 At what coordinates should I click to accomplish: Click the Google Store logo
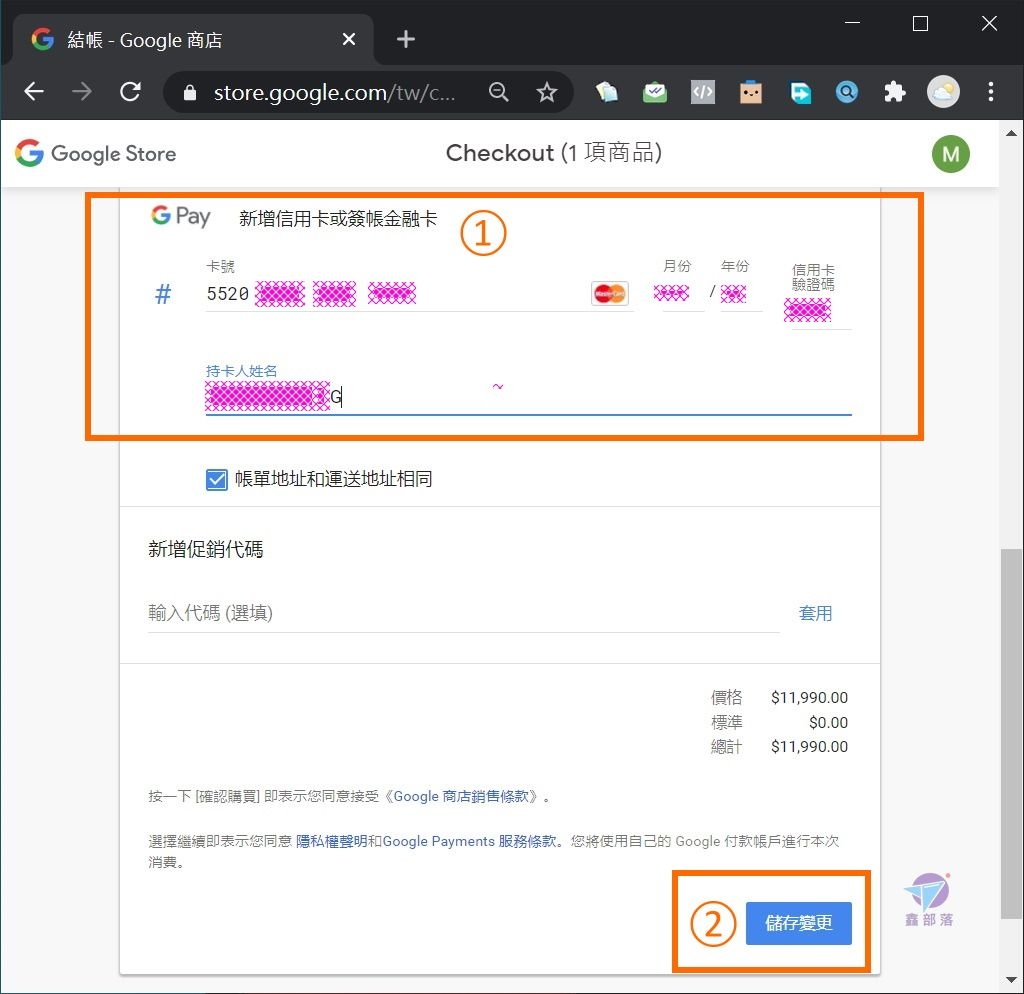coord(95,153)
